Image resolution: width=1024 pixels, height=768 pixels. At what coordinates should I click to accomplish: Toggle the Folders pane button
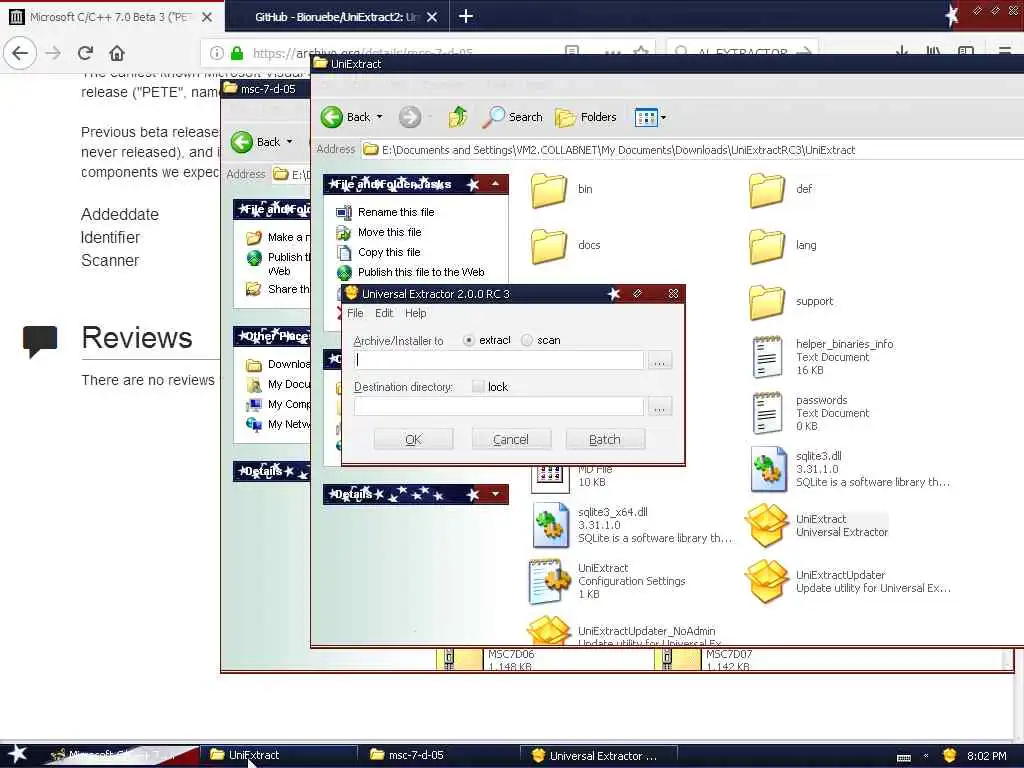586,117
